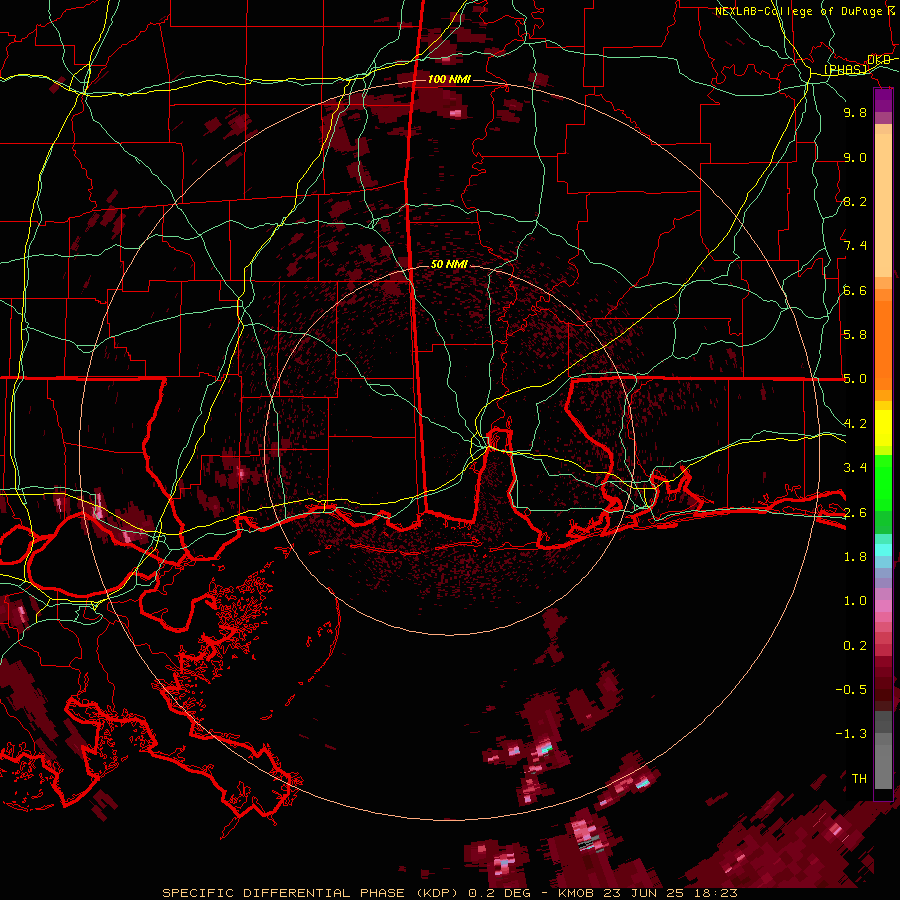
Task: Pick the cyan segment of the color bar
Action: (883, 550)
